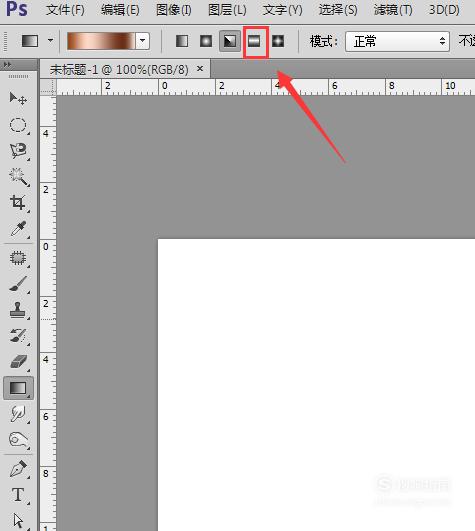Select the Path Selection arrow tool
This screenshot has height=531, width=475.
(18, 521)
